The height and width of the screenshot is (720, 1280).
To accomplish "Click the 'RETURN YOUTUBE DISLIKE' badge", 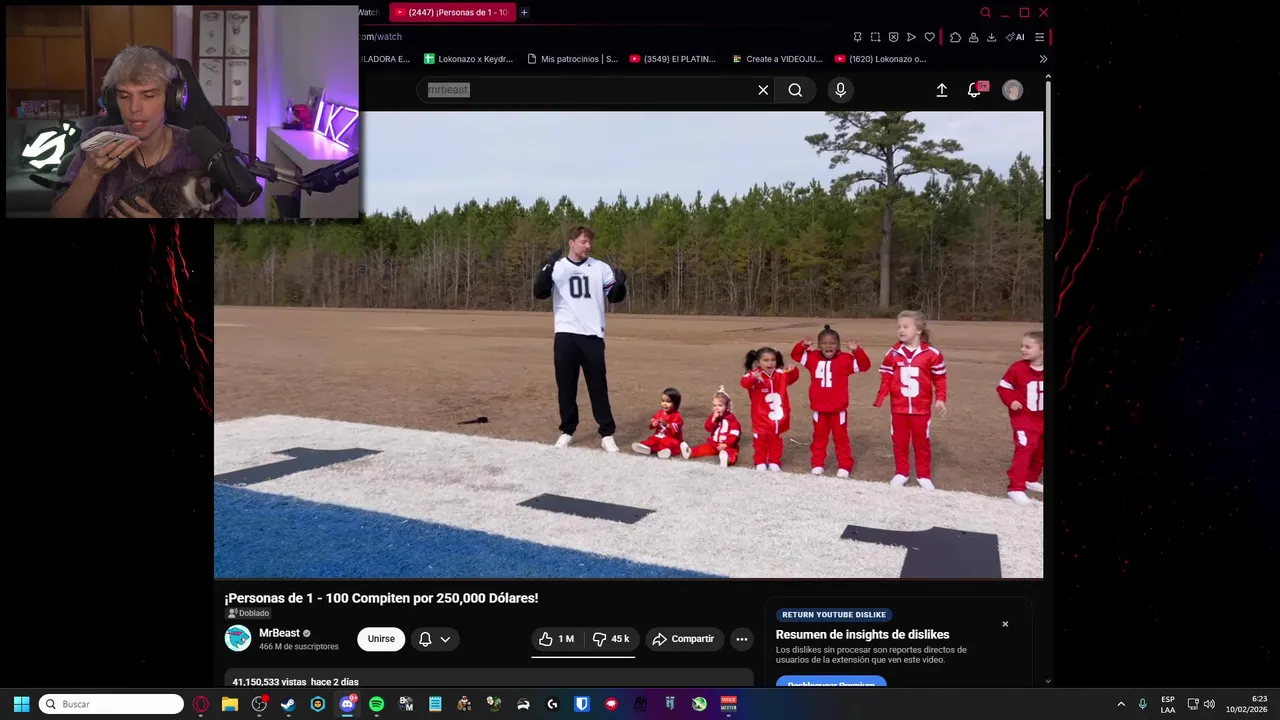I will click(x=834, y=615).
